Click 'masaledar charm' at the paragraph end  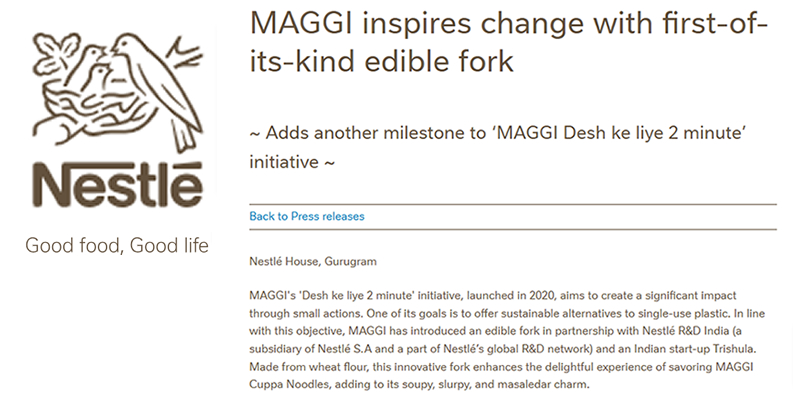coord(552,384)
